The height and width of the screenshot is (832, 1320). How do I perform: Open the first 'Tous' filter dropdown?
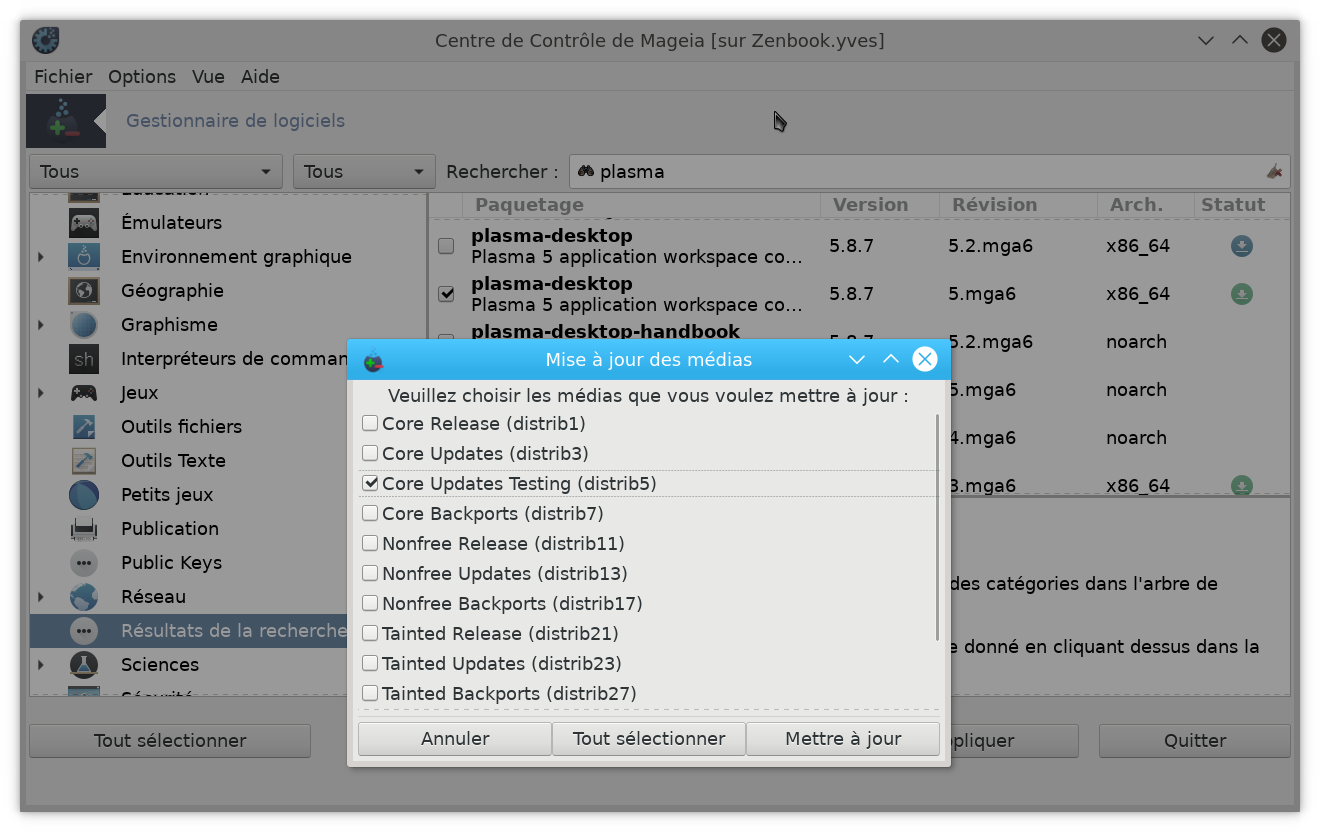click(x=156, y=171)
